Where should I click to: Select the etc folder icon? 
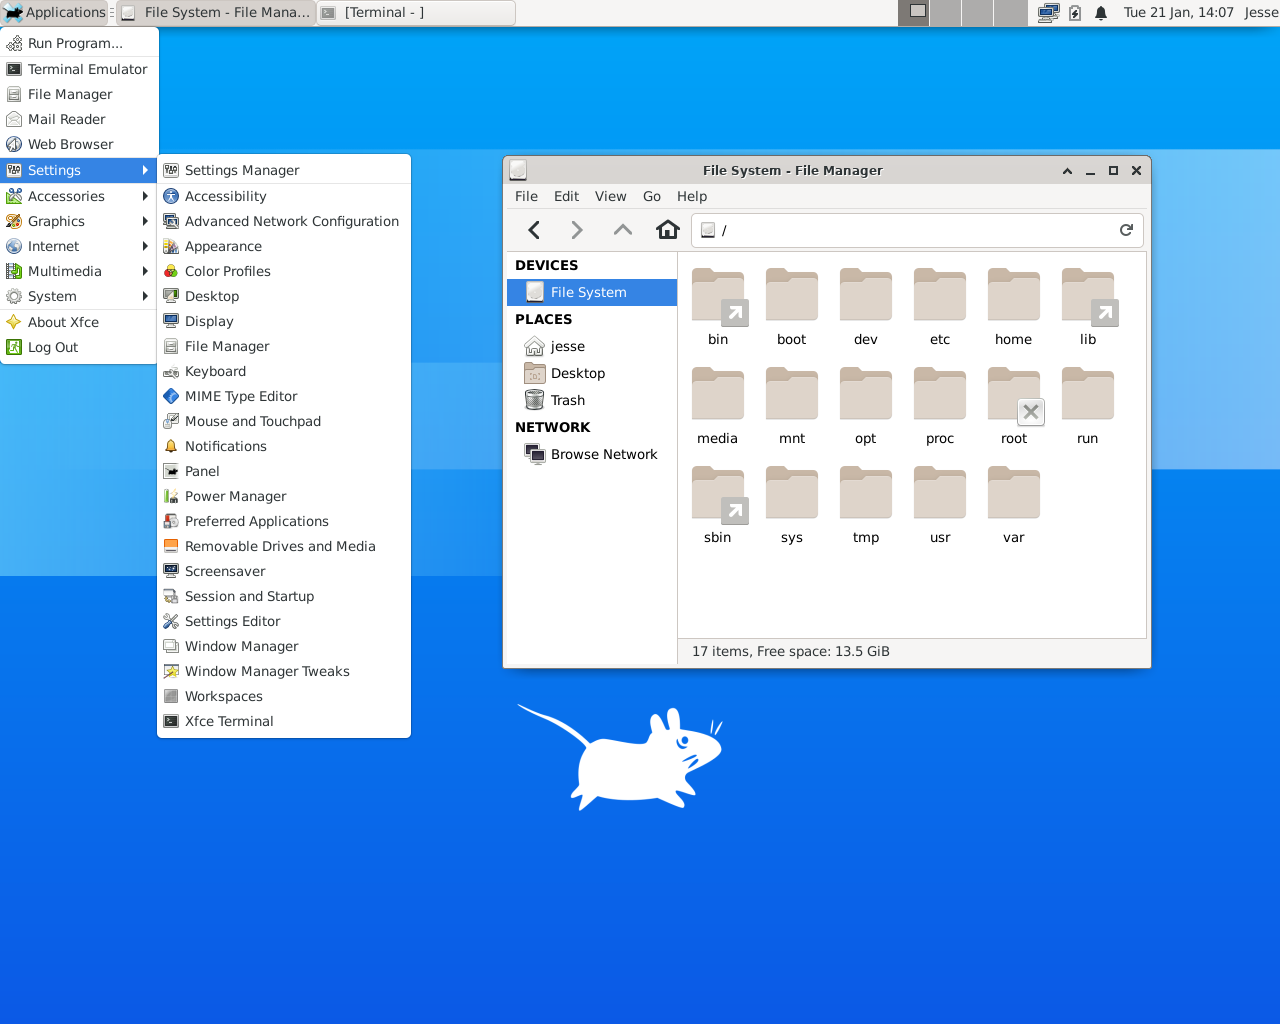tap(940, 295)
